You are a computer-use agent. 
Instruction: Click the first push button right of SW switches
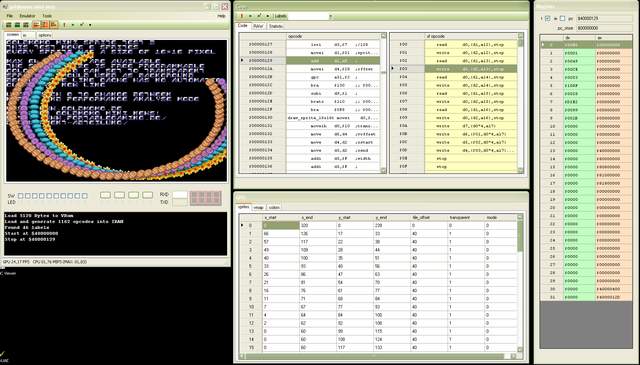pyautogui.click(x=105, y=196)
